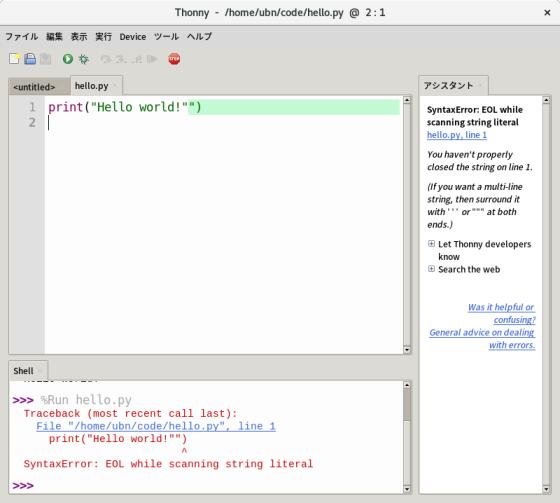Click 'You haven't properly closed the string' text

click(x=480, y=161)
